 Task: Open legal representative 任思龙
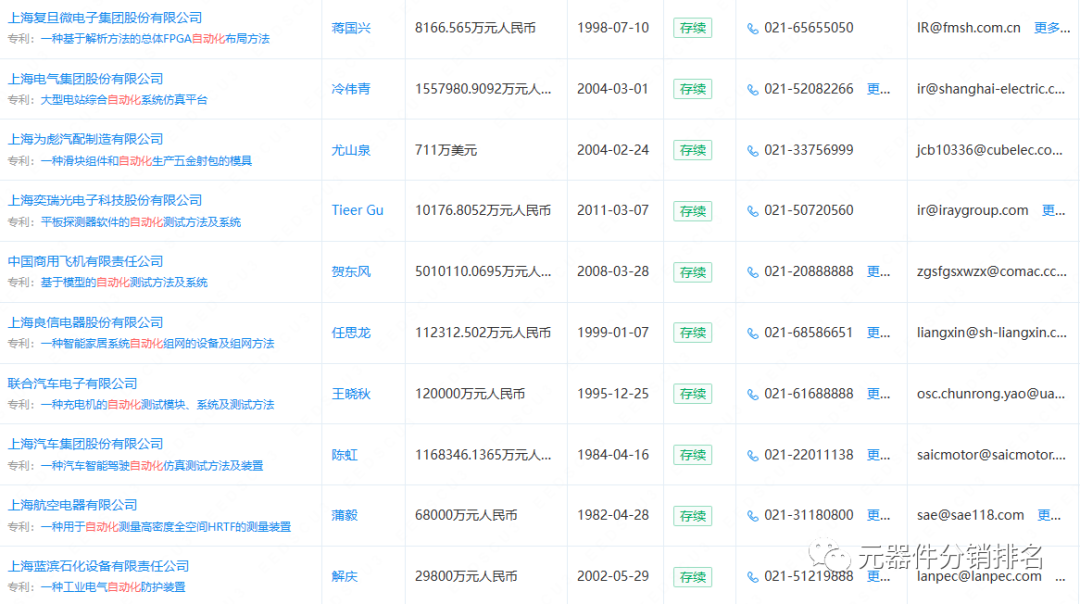pos(351,333)
